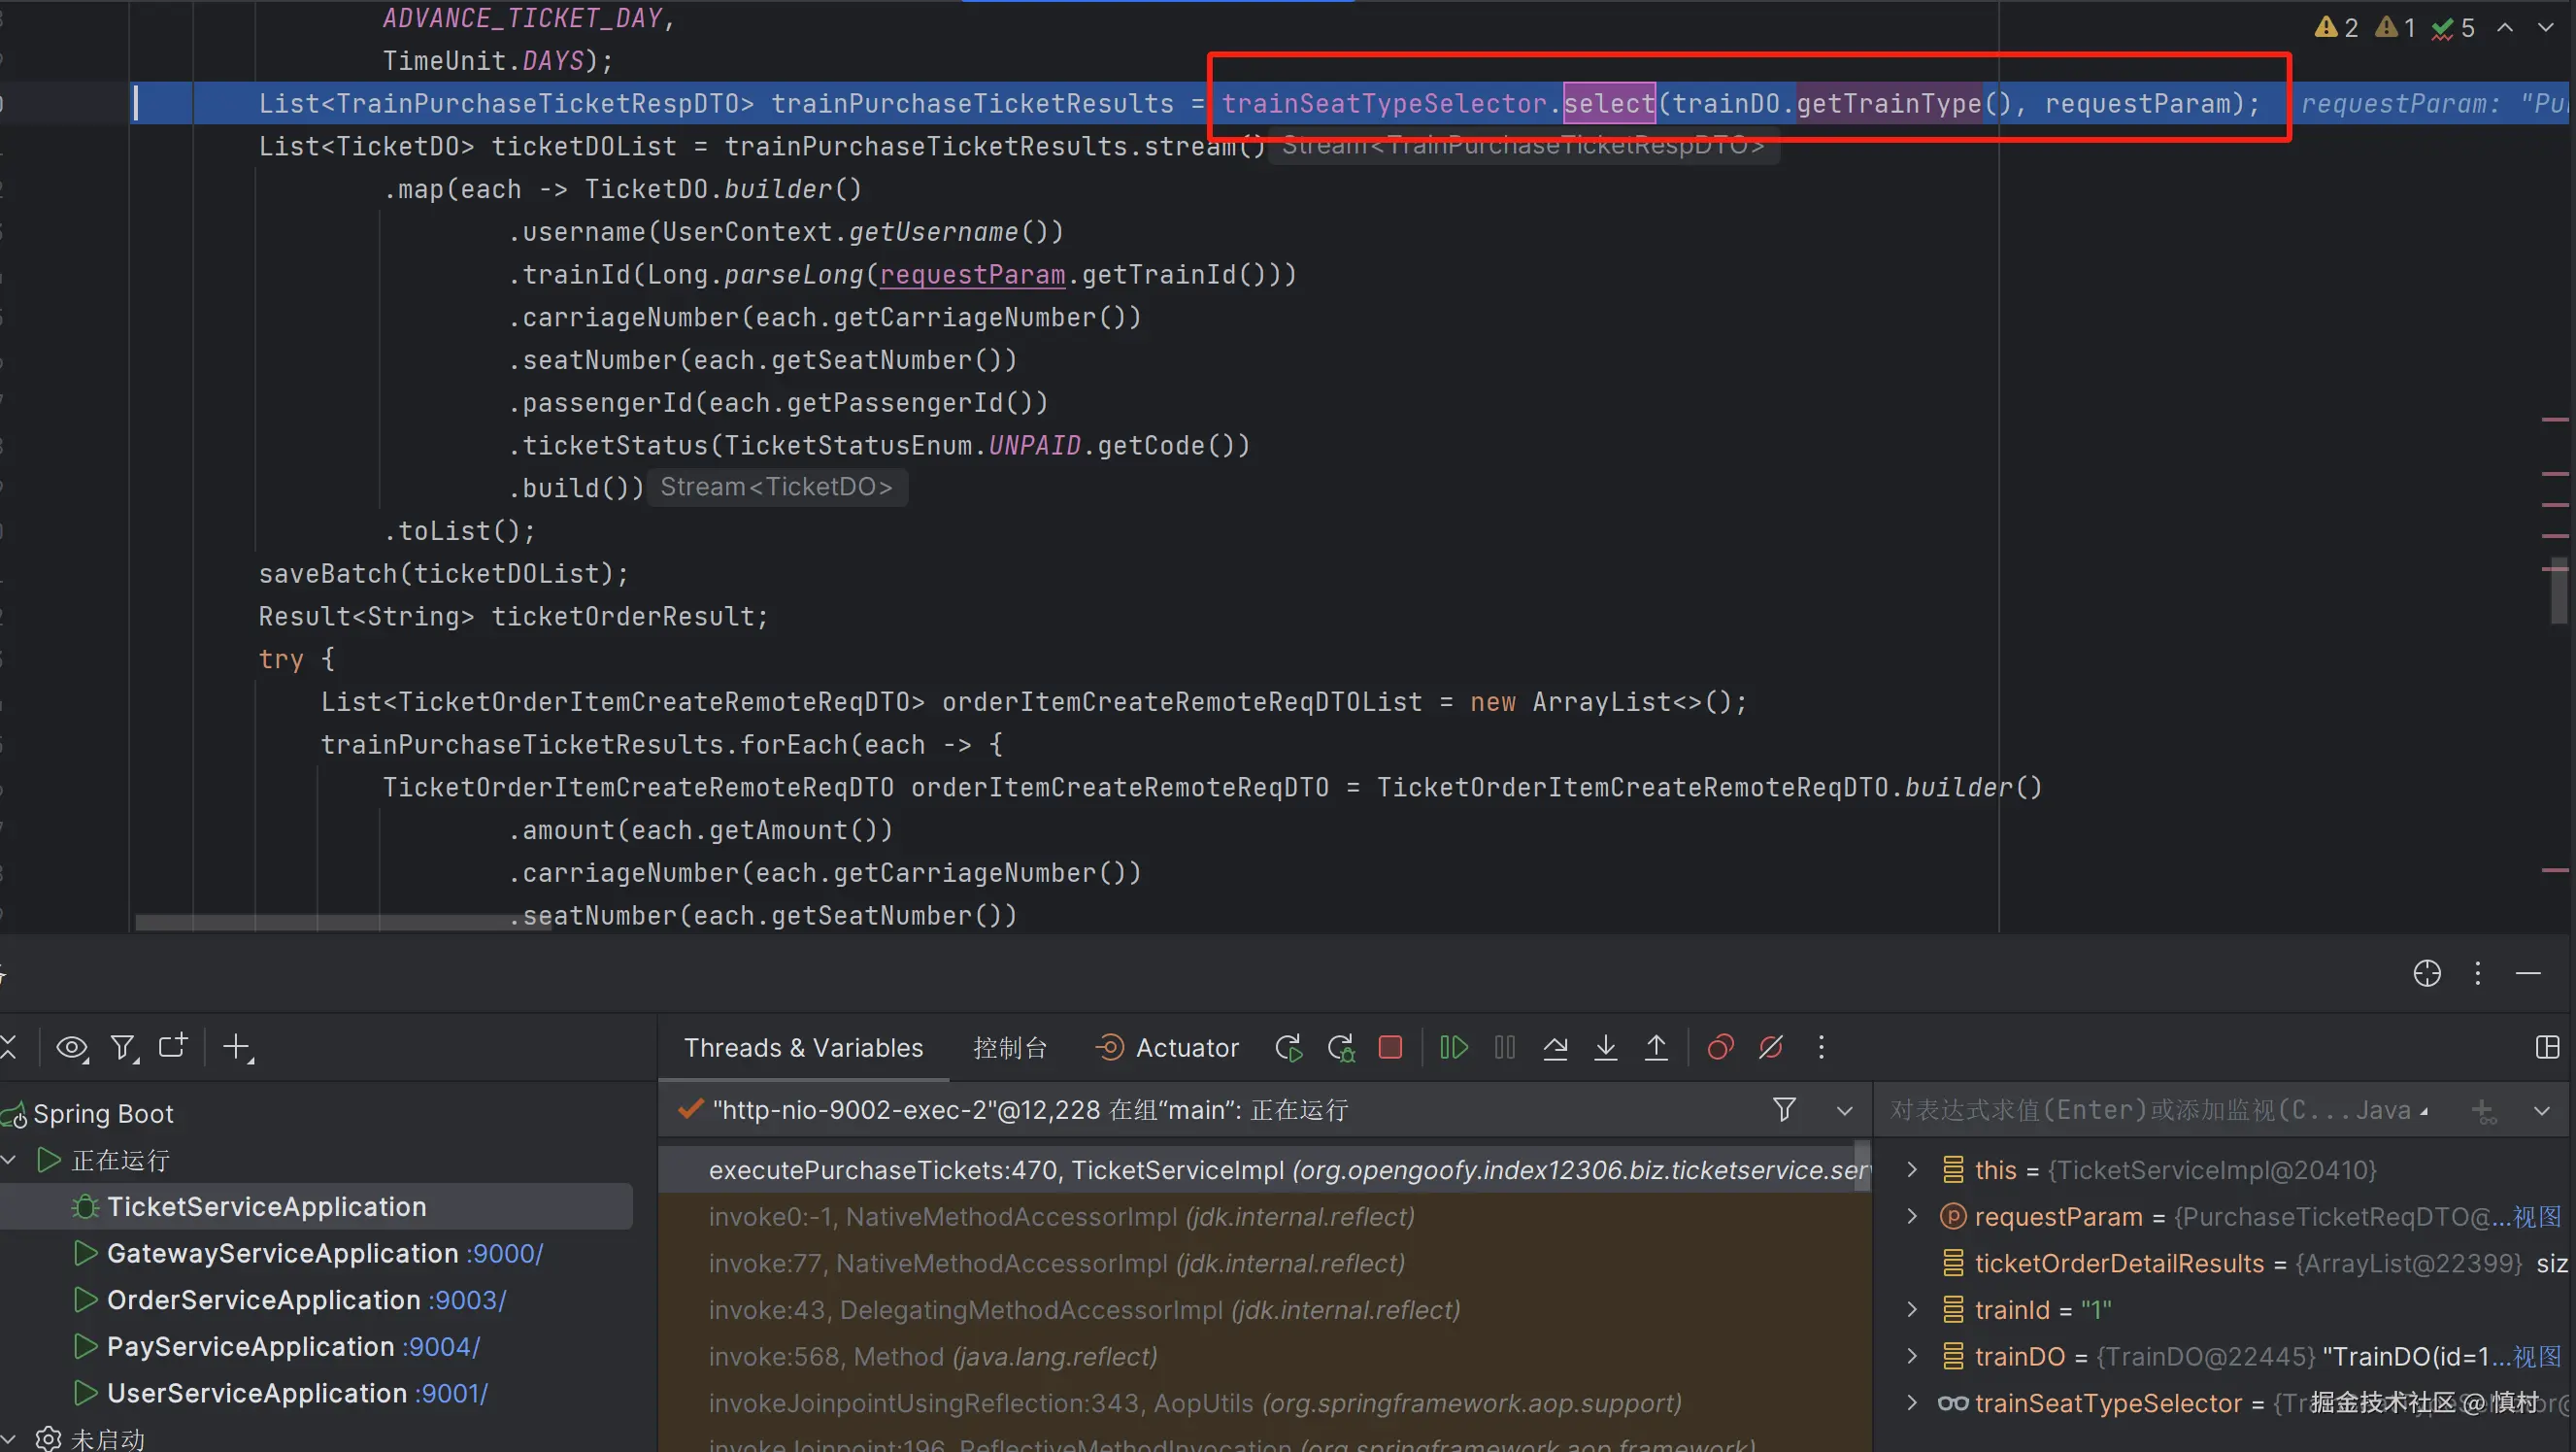
Task: Toggle the filter icon in Services toolbar
Action: click(123, 1047)
